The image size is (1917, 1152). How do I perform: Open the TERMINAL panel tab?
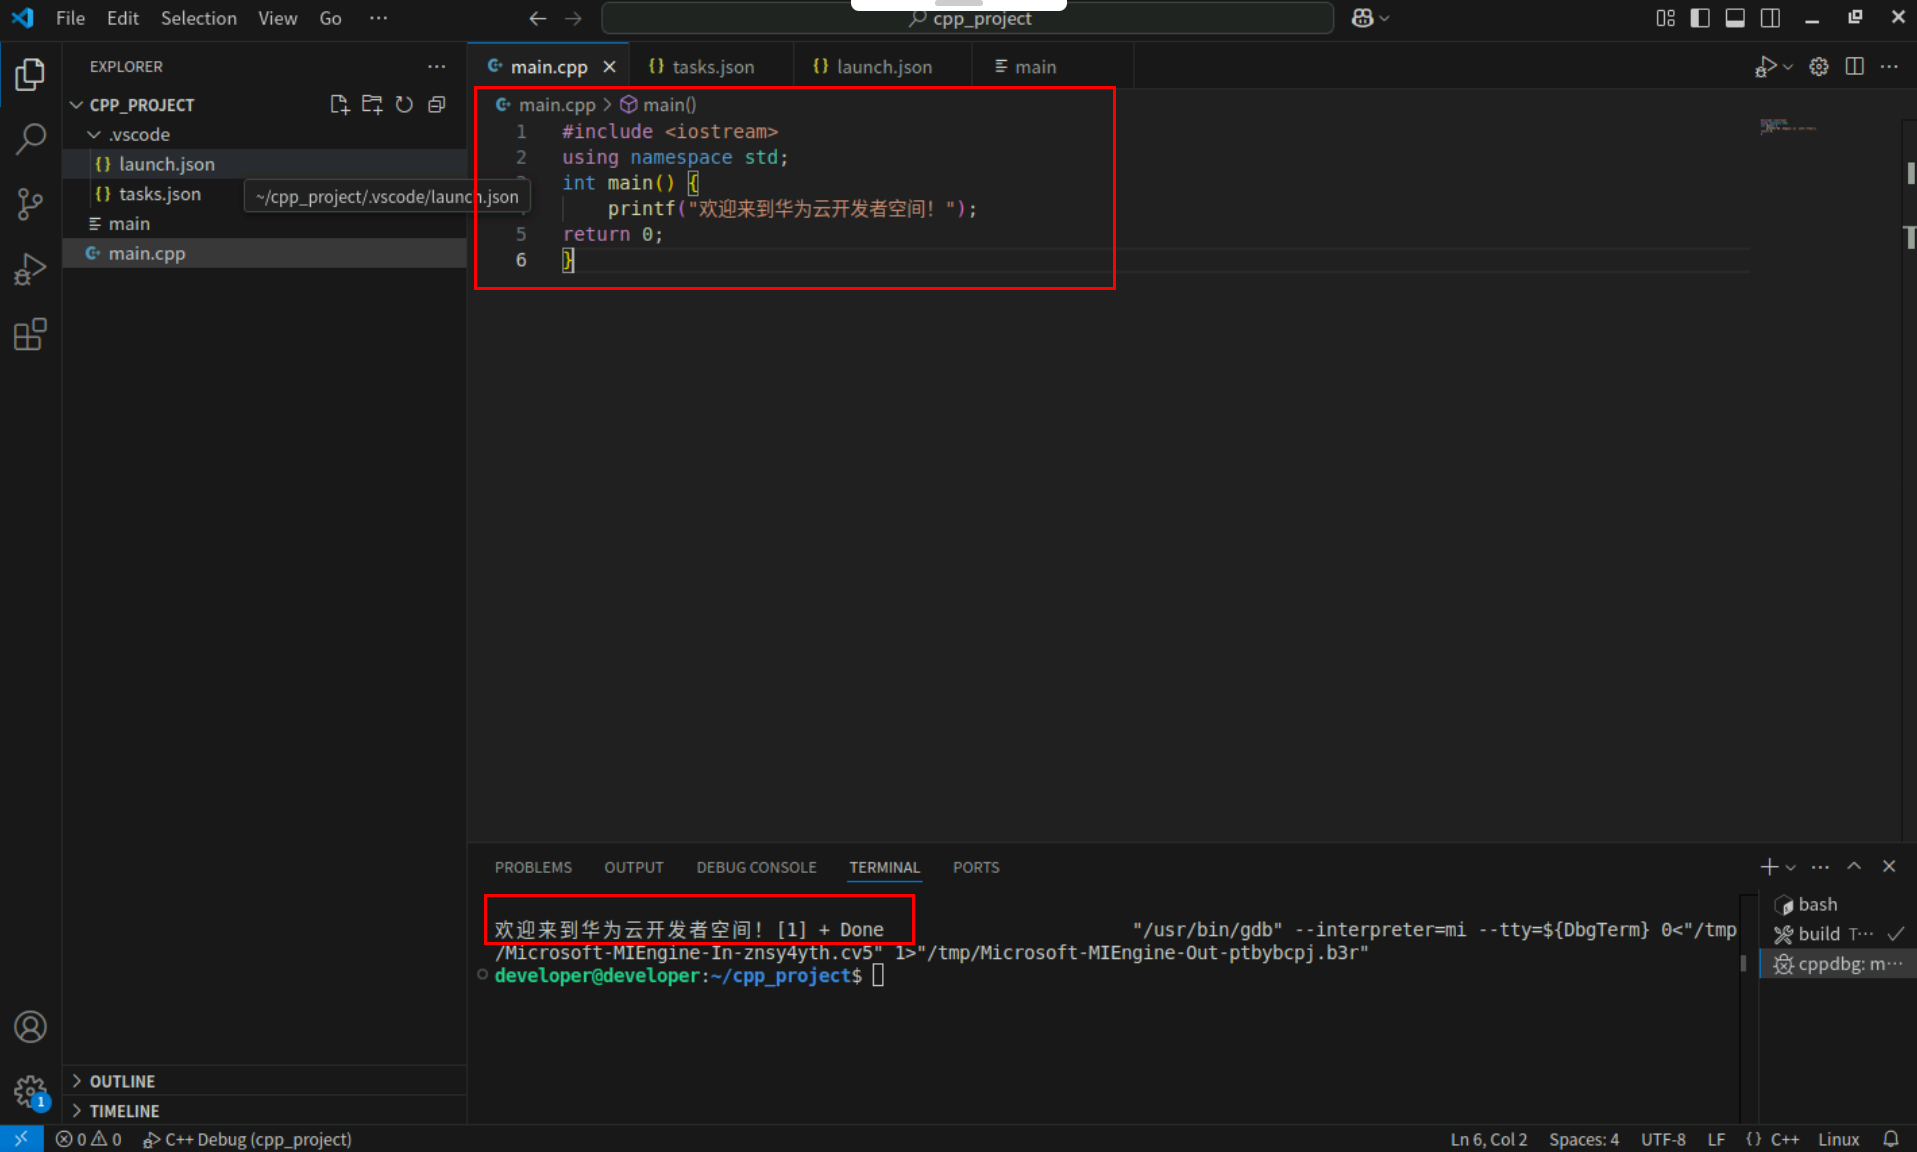pyautogui.click(x=884, y=867)
